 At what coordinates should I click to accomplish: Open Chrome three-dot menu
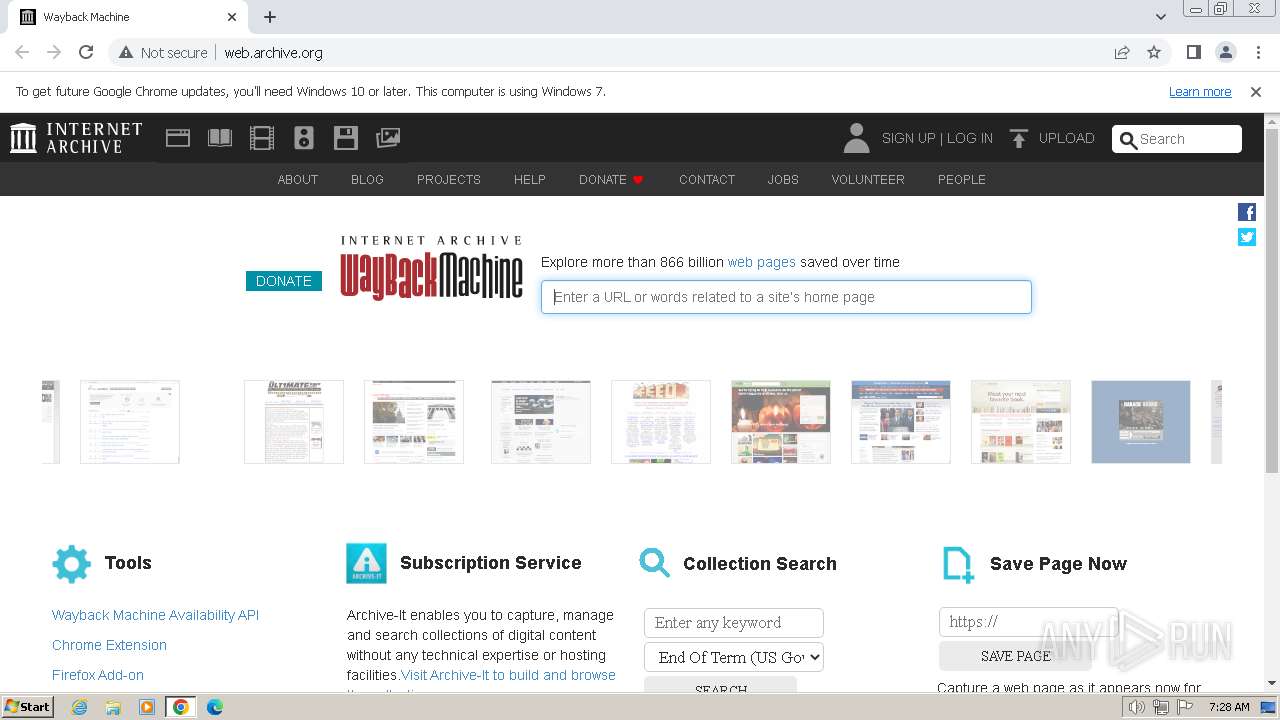coord(1258,52)
